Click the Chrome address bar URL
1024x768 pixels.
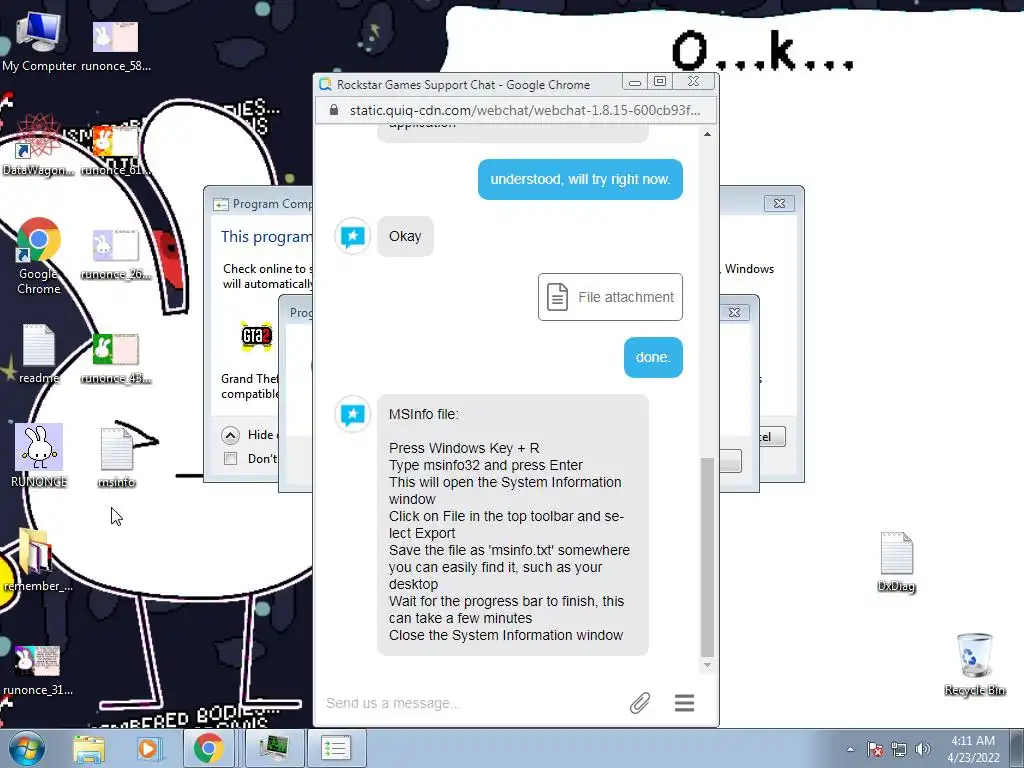(524, 110)
